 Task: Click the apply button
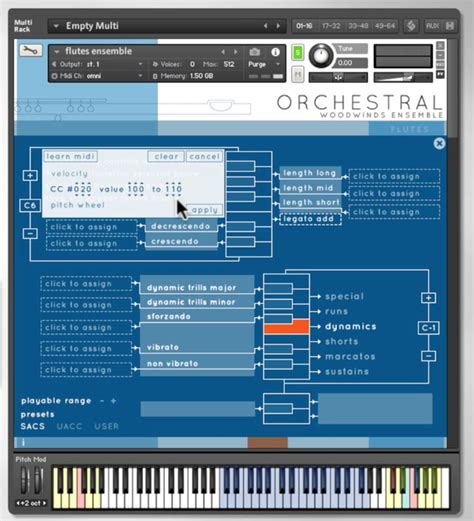[x=204, y=210]
